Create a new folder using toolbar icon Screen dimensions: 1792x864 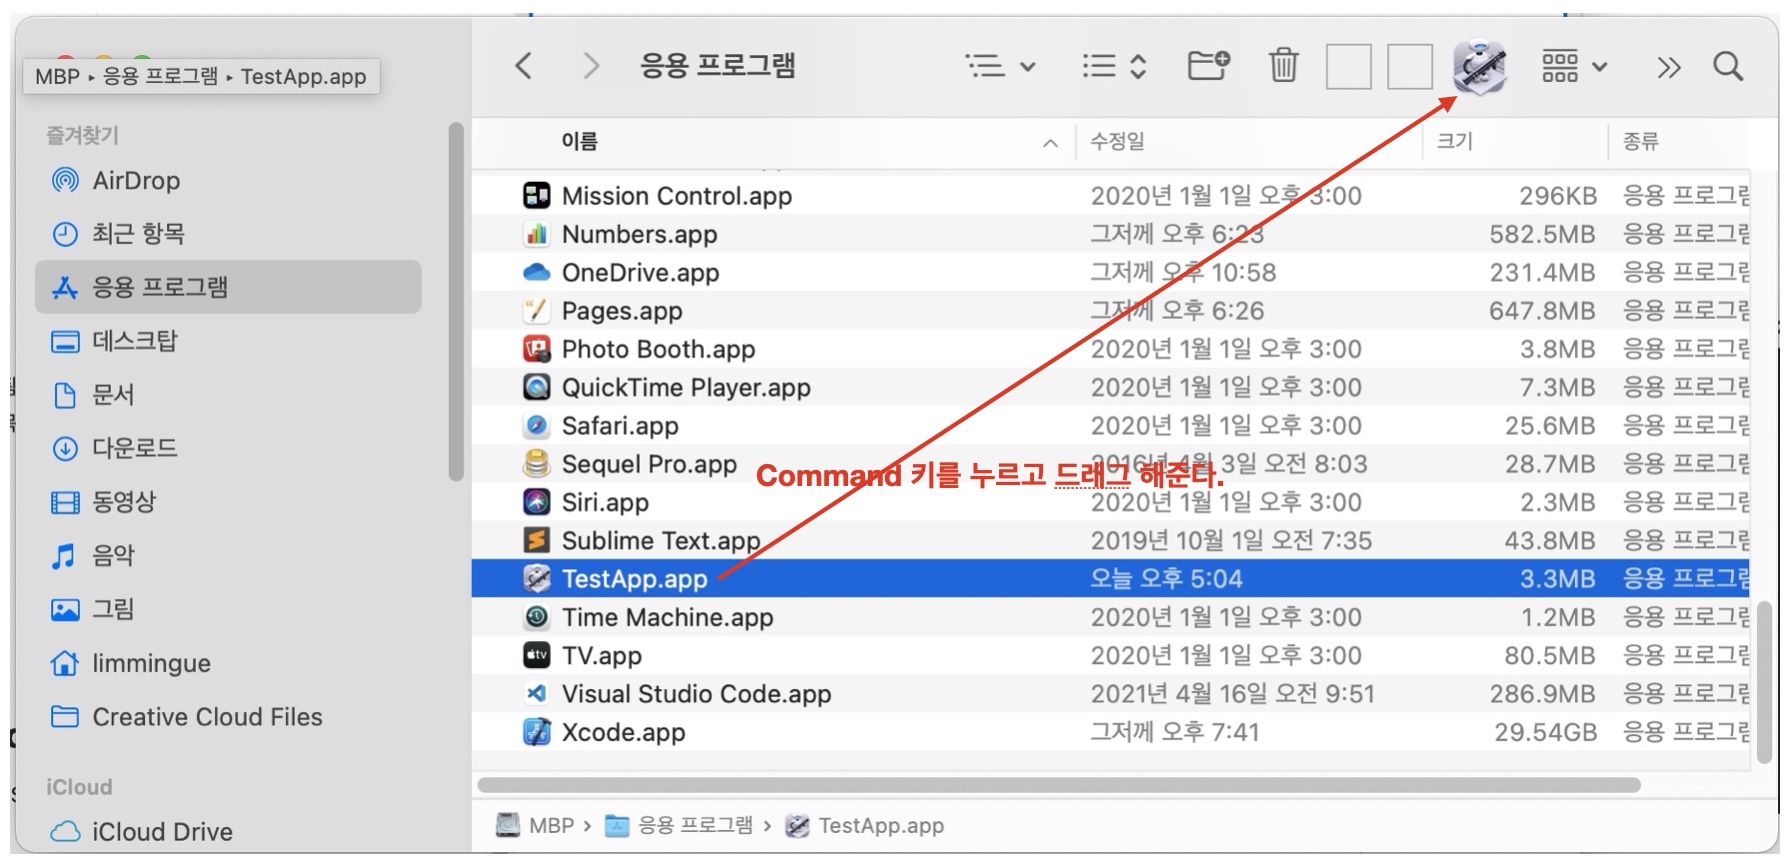(x=1208, y=66)
